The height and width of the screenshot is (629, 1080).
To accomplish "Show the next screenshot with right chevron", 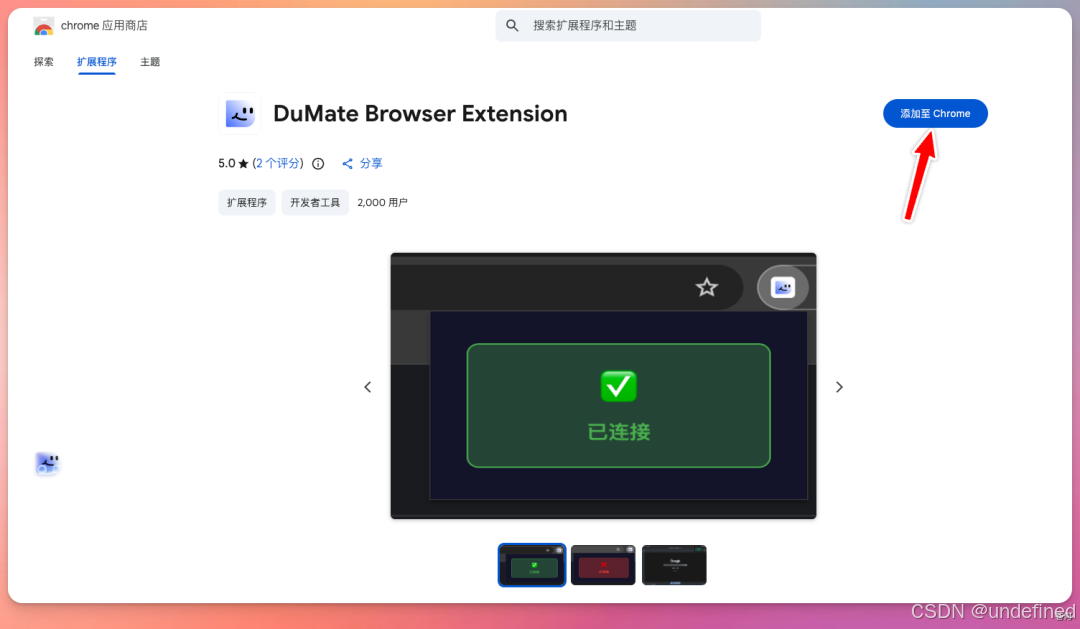I will pos(839,387).
